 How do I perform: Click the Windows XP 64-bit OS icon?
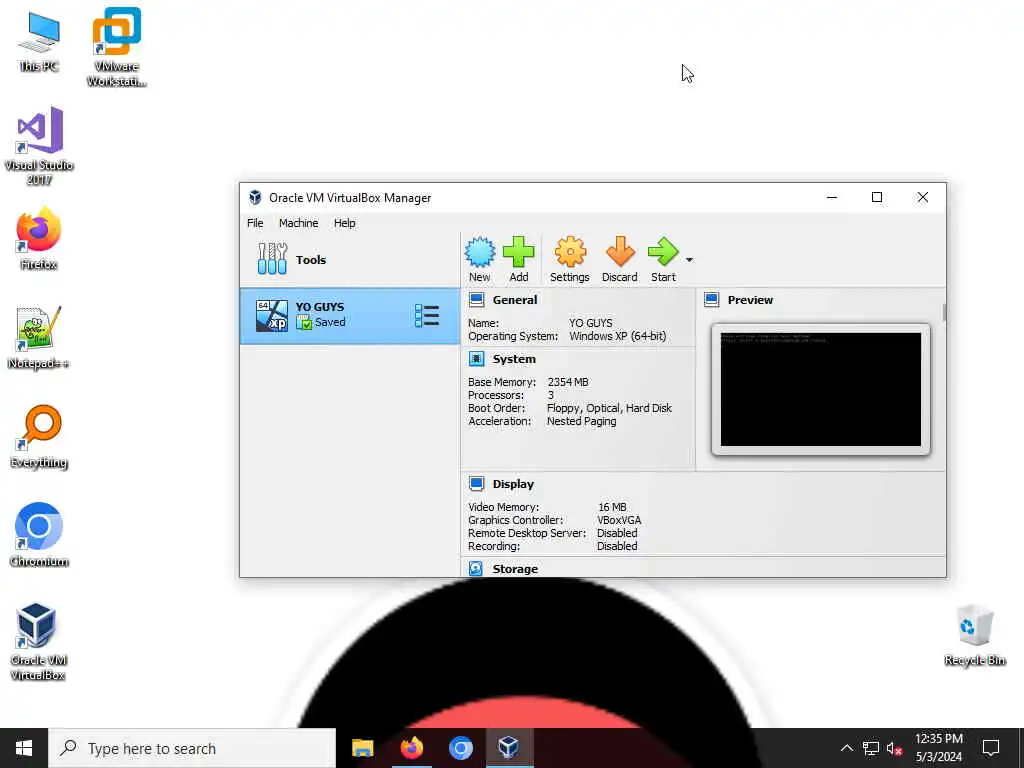coord(272,315)
